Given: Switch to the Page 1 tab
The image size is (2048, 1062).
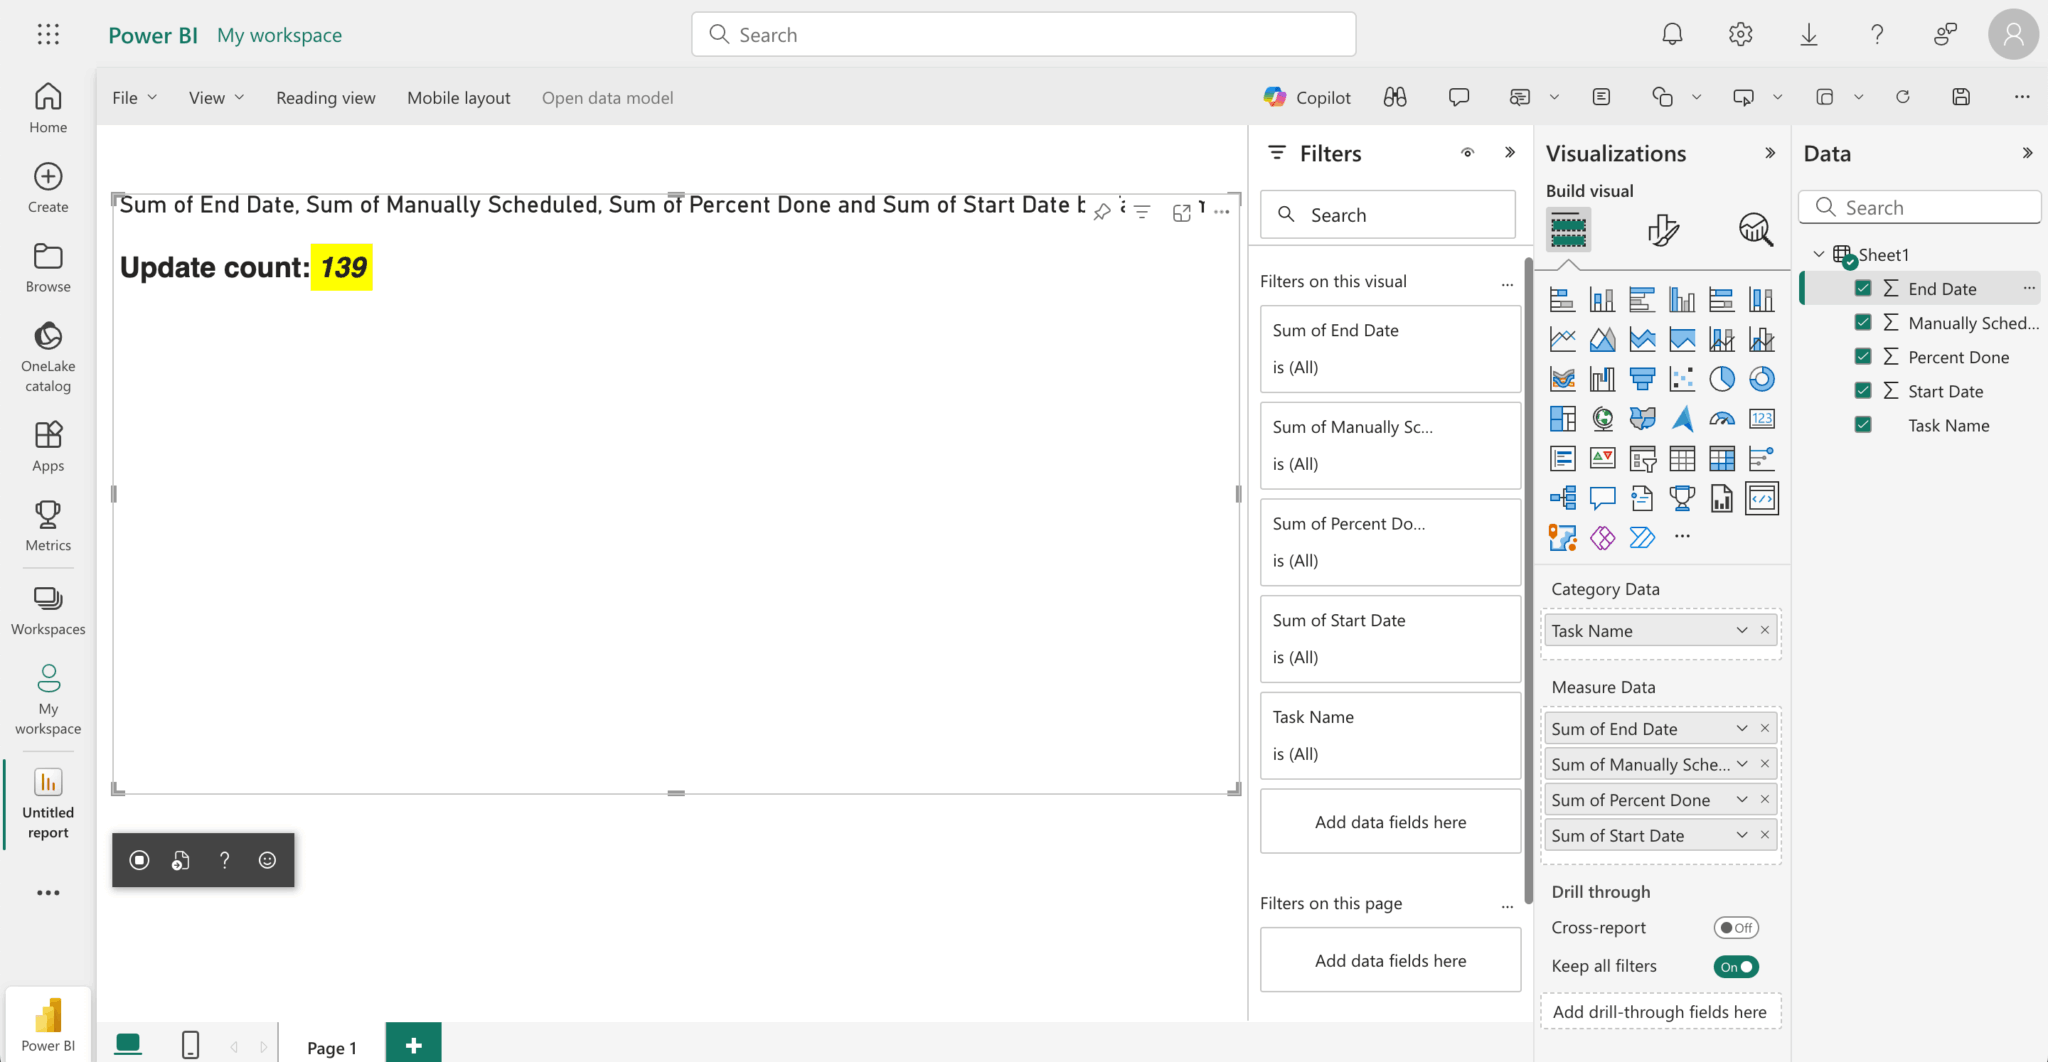Looking at the screenshot, I should [x=331, y=1047].
